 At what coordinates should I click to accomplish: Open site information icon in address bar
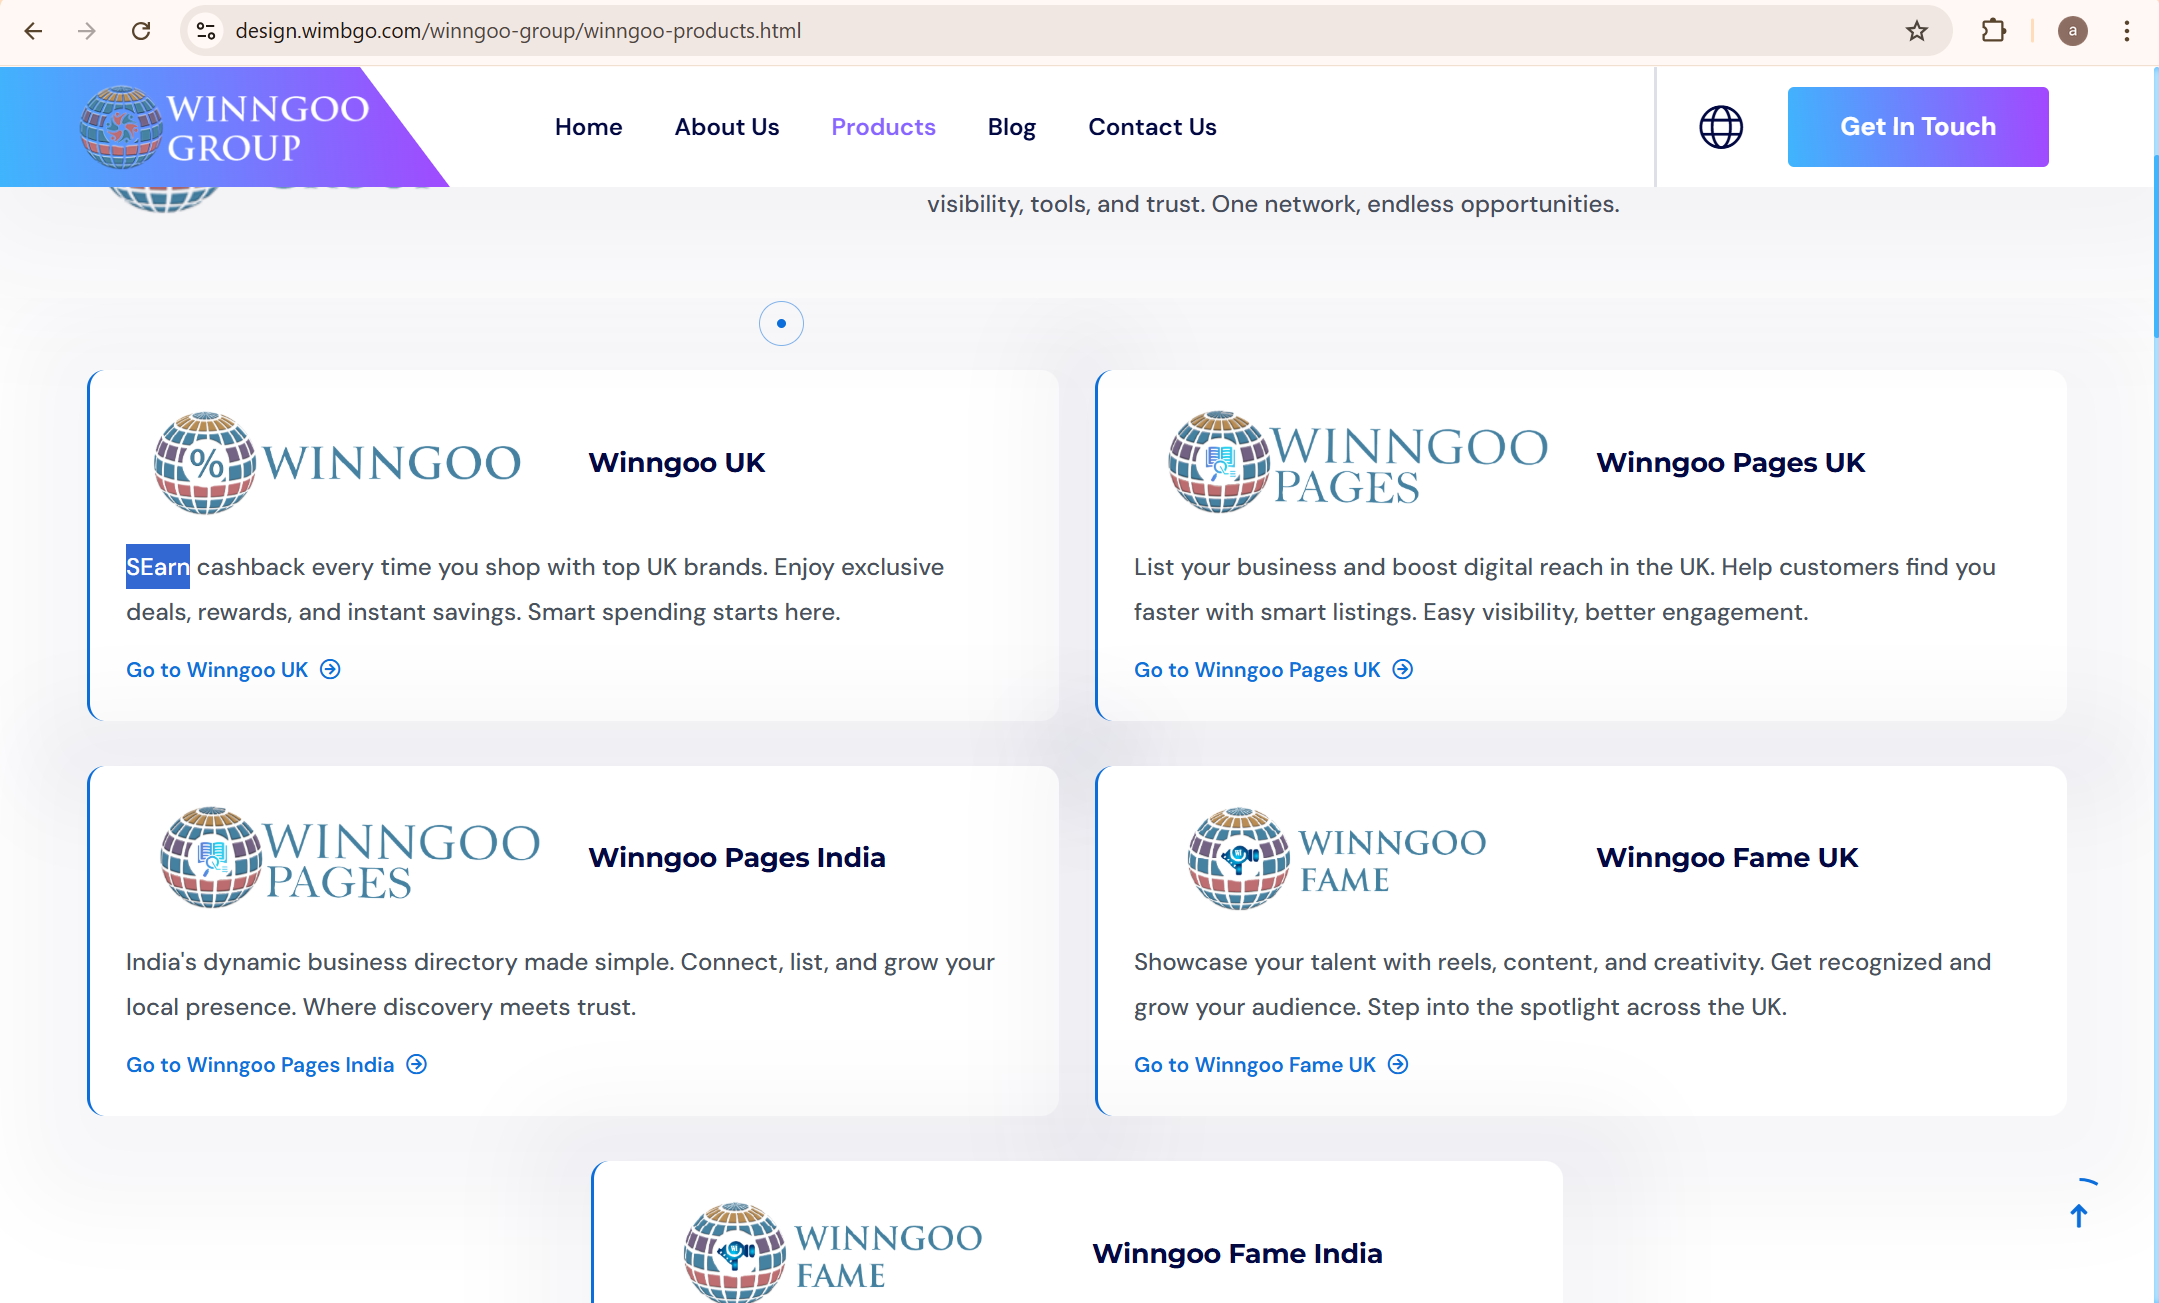[206, 31]
